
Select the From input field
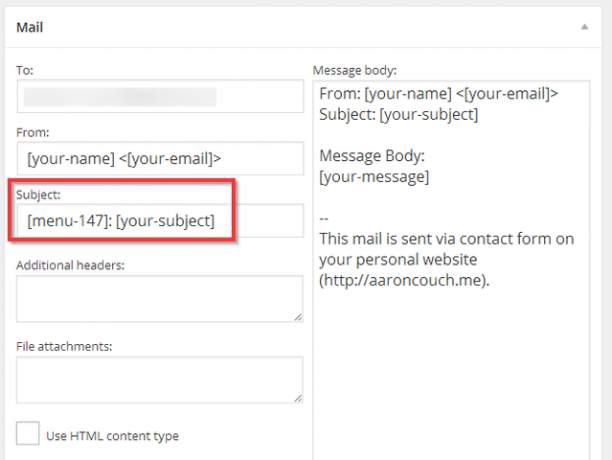tap(160, 158)
